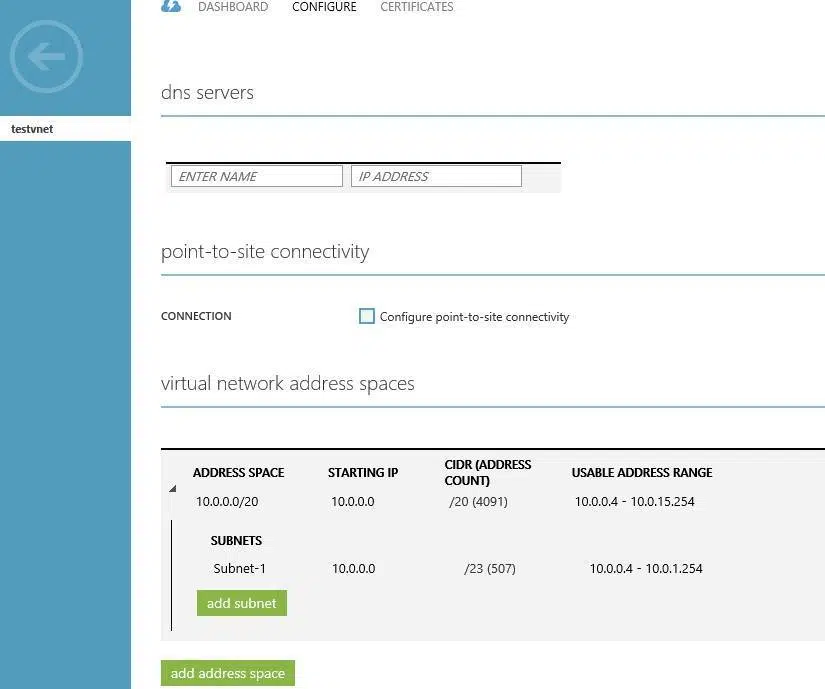Click the add address space button
The height and width of the screenshot is (689, 825).
coord(227,673)
